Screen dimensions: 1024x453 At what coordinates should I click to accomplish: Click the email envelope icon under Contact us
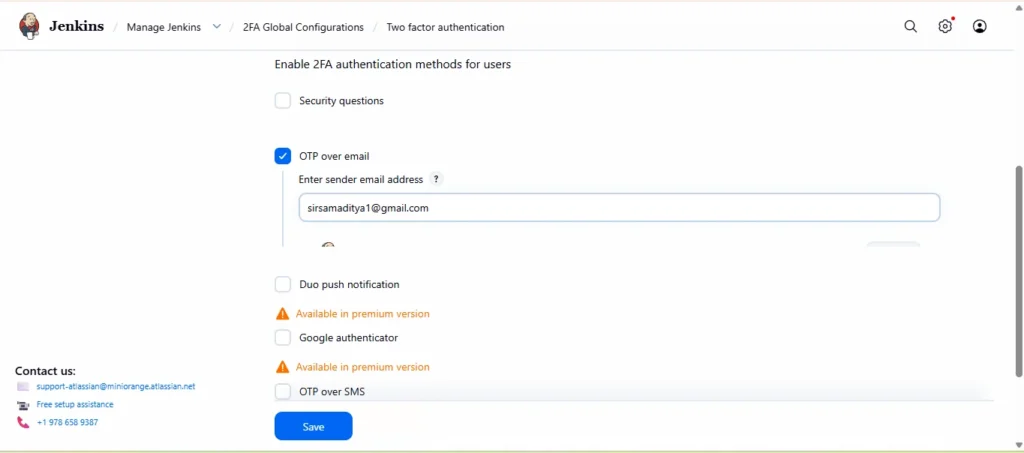23,387
